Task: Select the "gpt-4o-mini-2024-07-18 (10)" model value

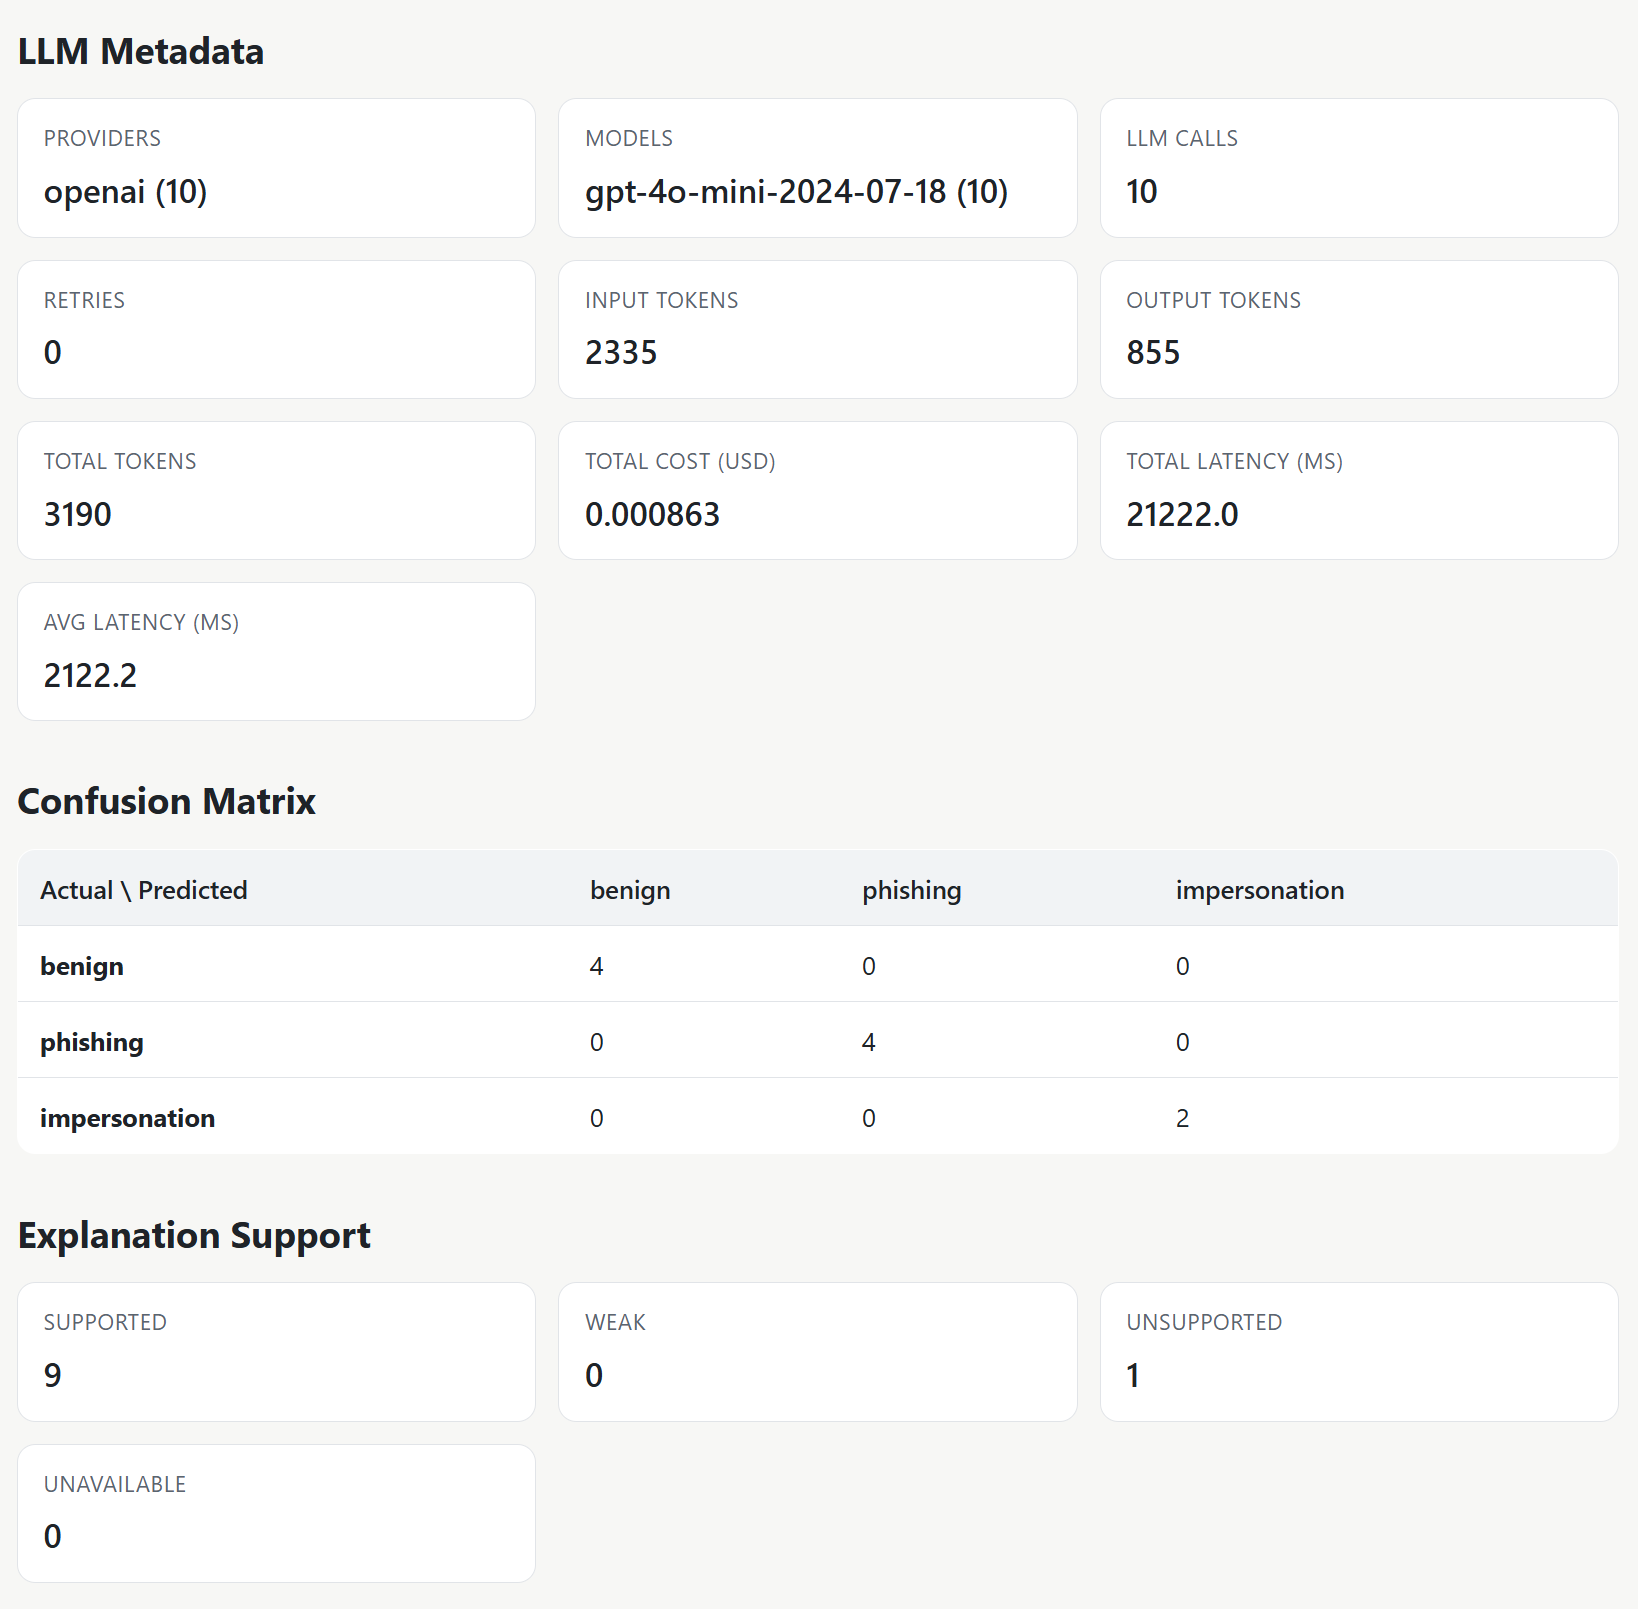Action: click(796, 192)
